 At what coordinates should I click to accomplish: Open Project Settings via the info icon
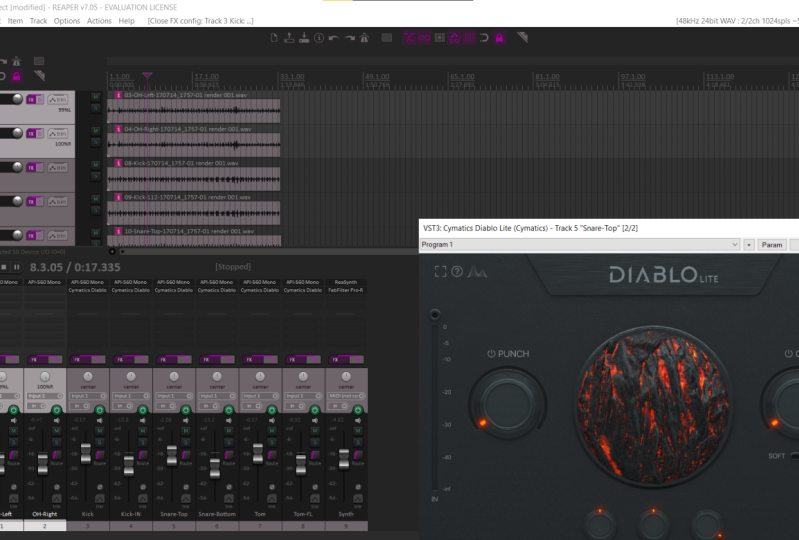click(319, 38)
